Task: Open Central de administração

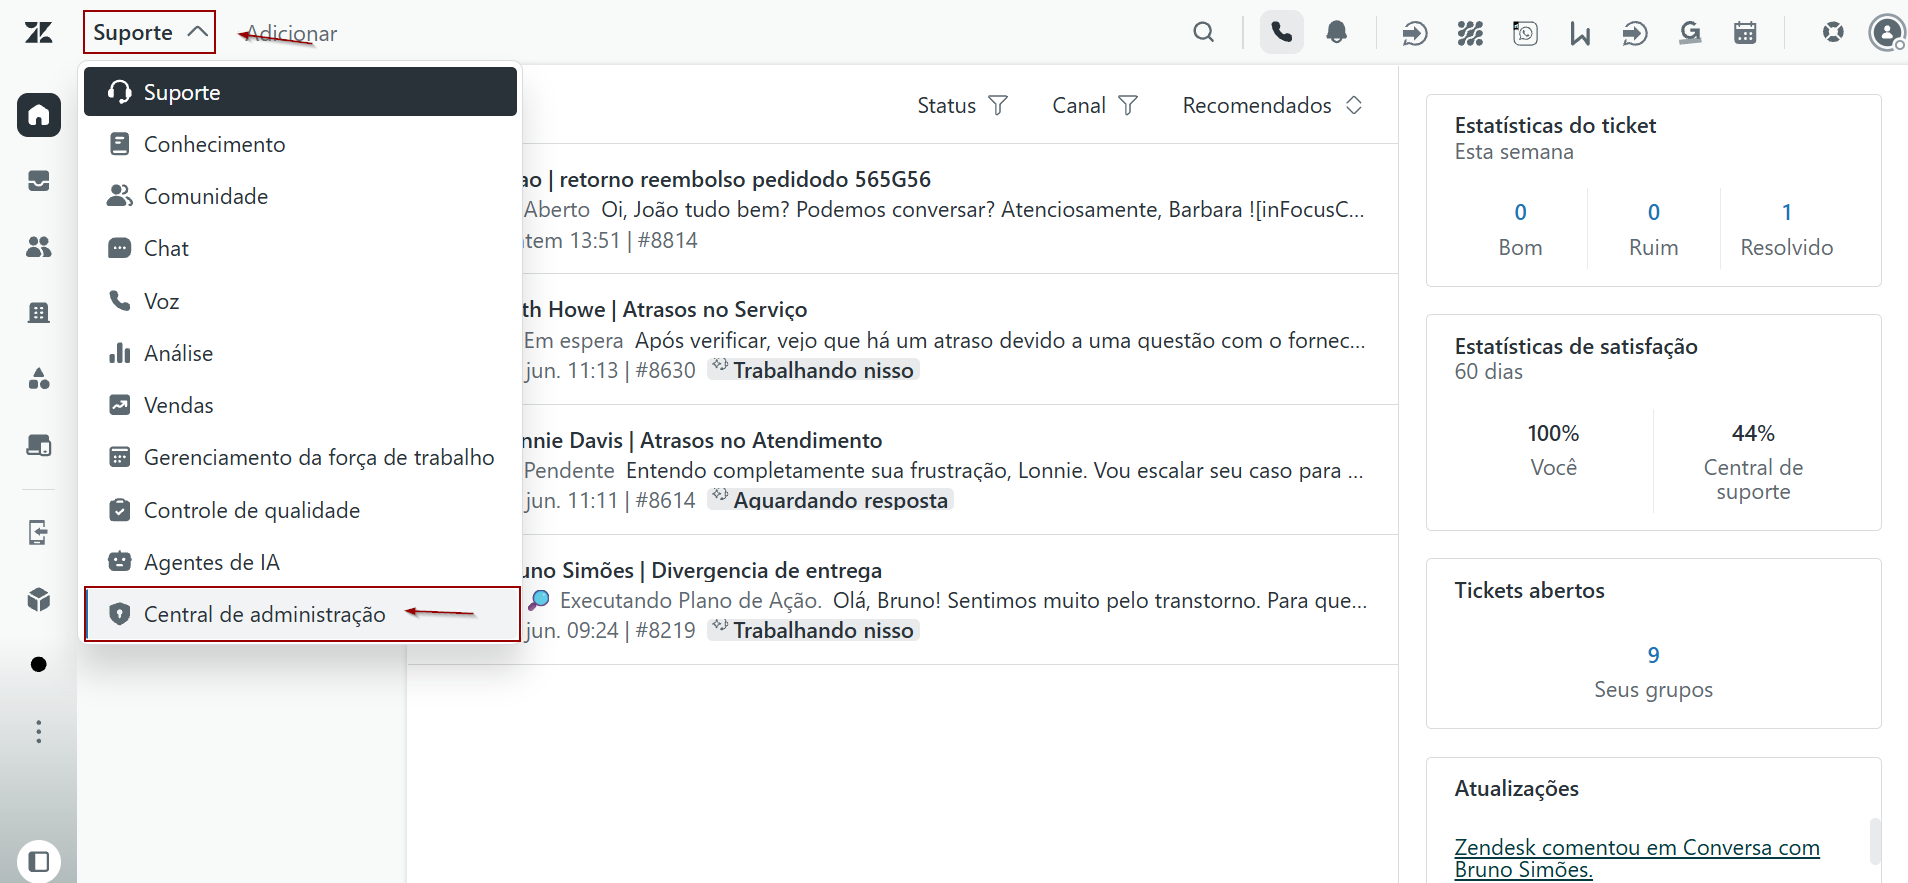Action: click(x=302, y=614)
